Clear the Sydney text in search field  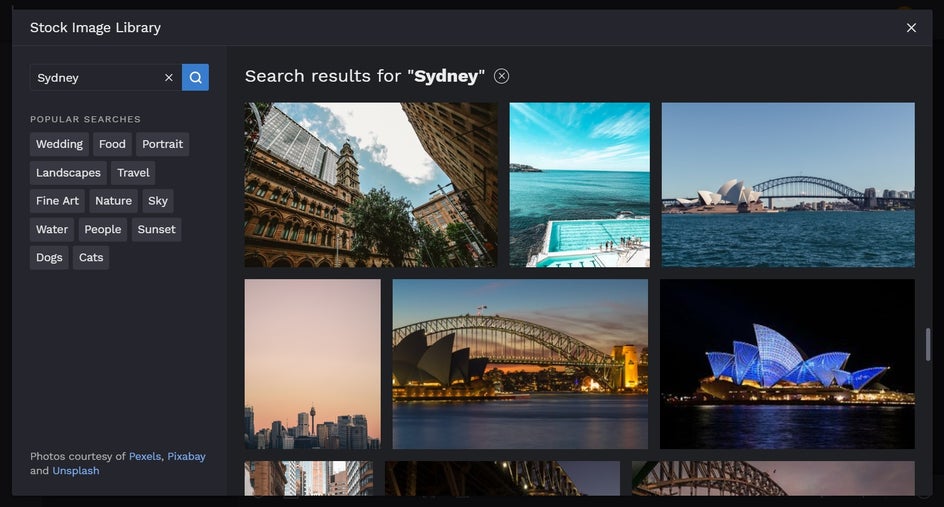point(169,77)
